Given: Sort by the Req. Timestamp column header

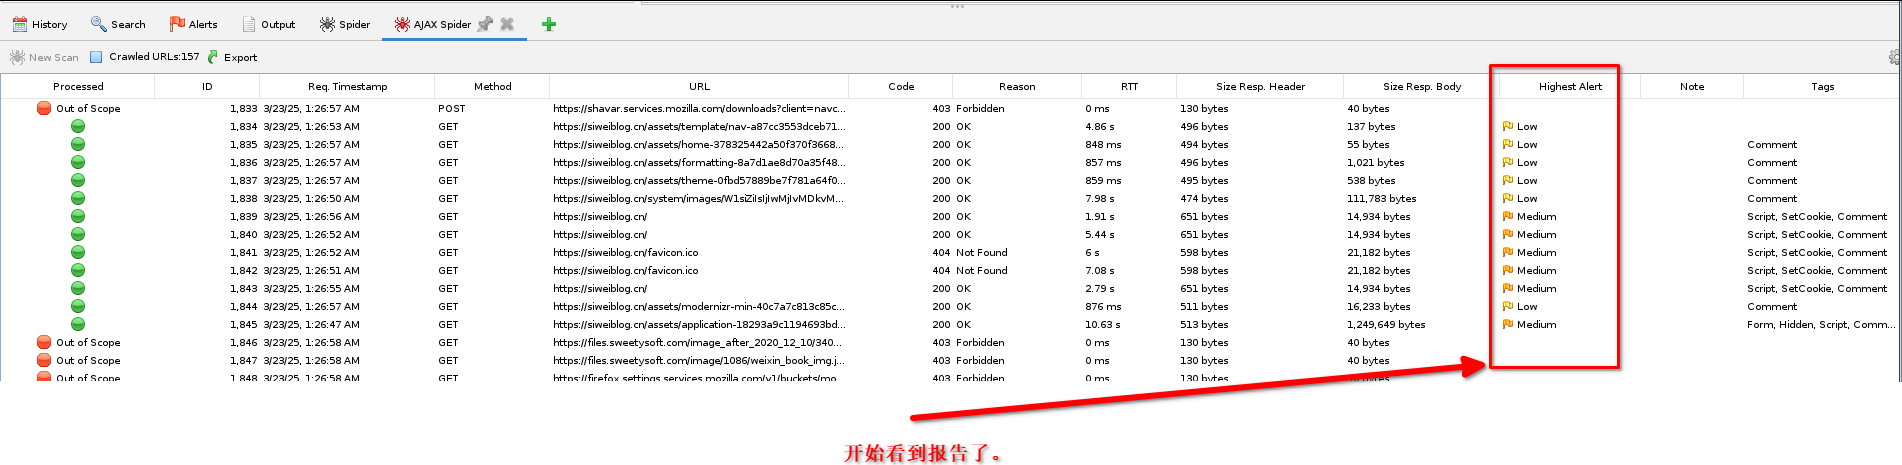Looking at the screenshot, I should pyautogui.click(x=347, y=86).
